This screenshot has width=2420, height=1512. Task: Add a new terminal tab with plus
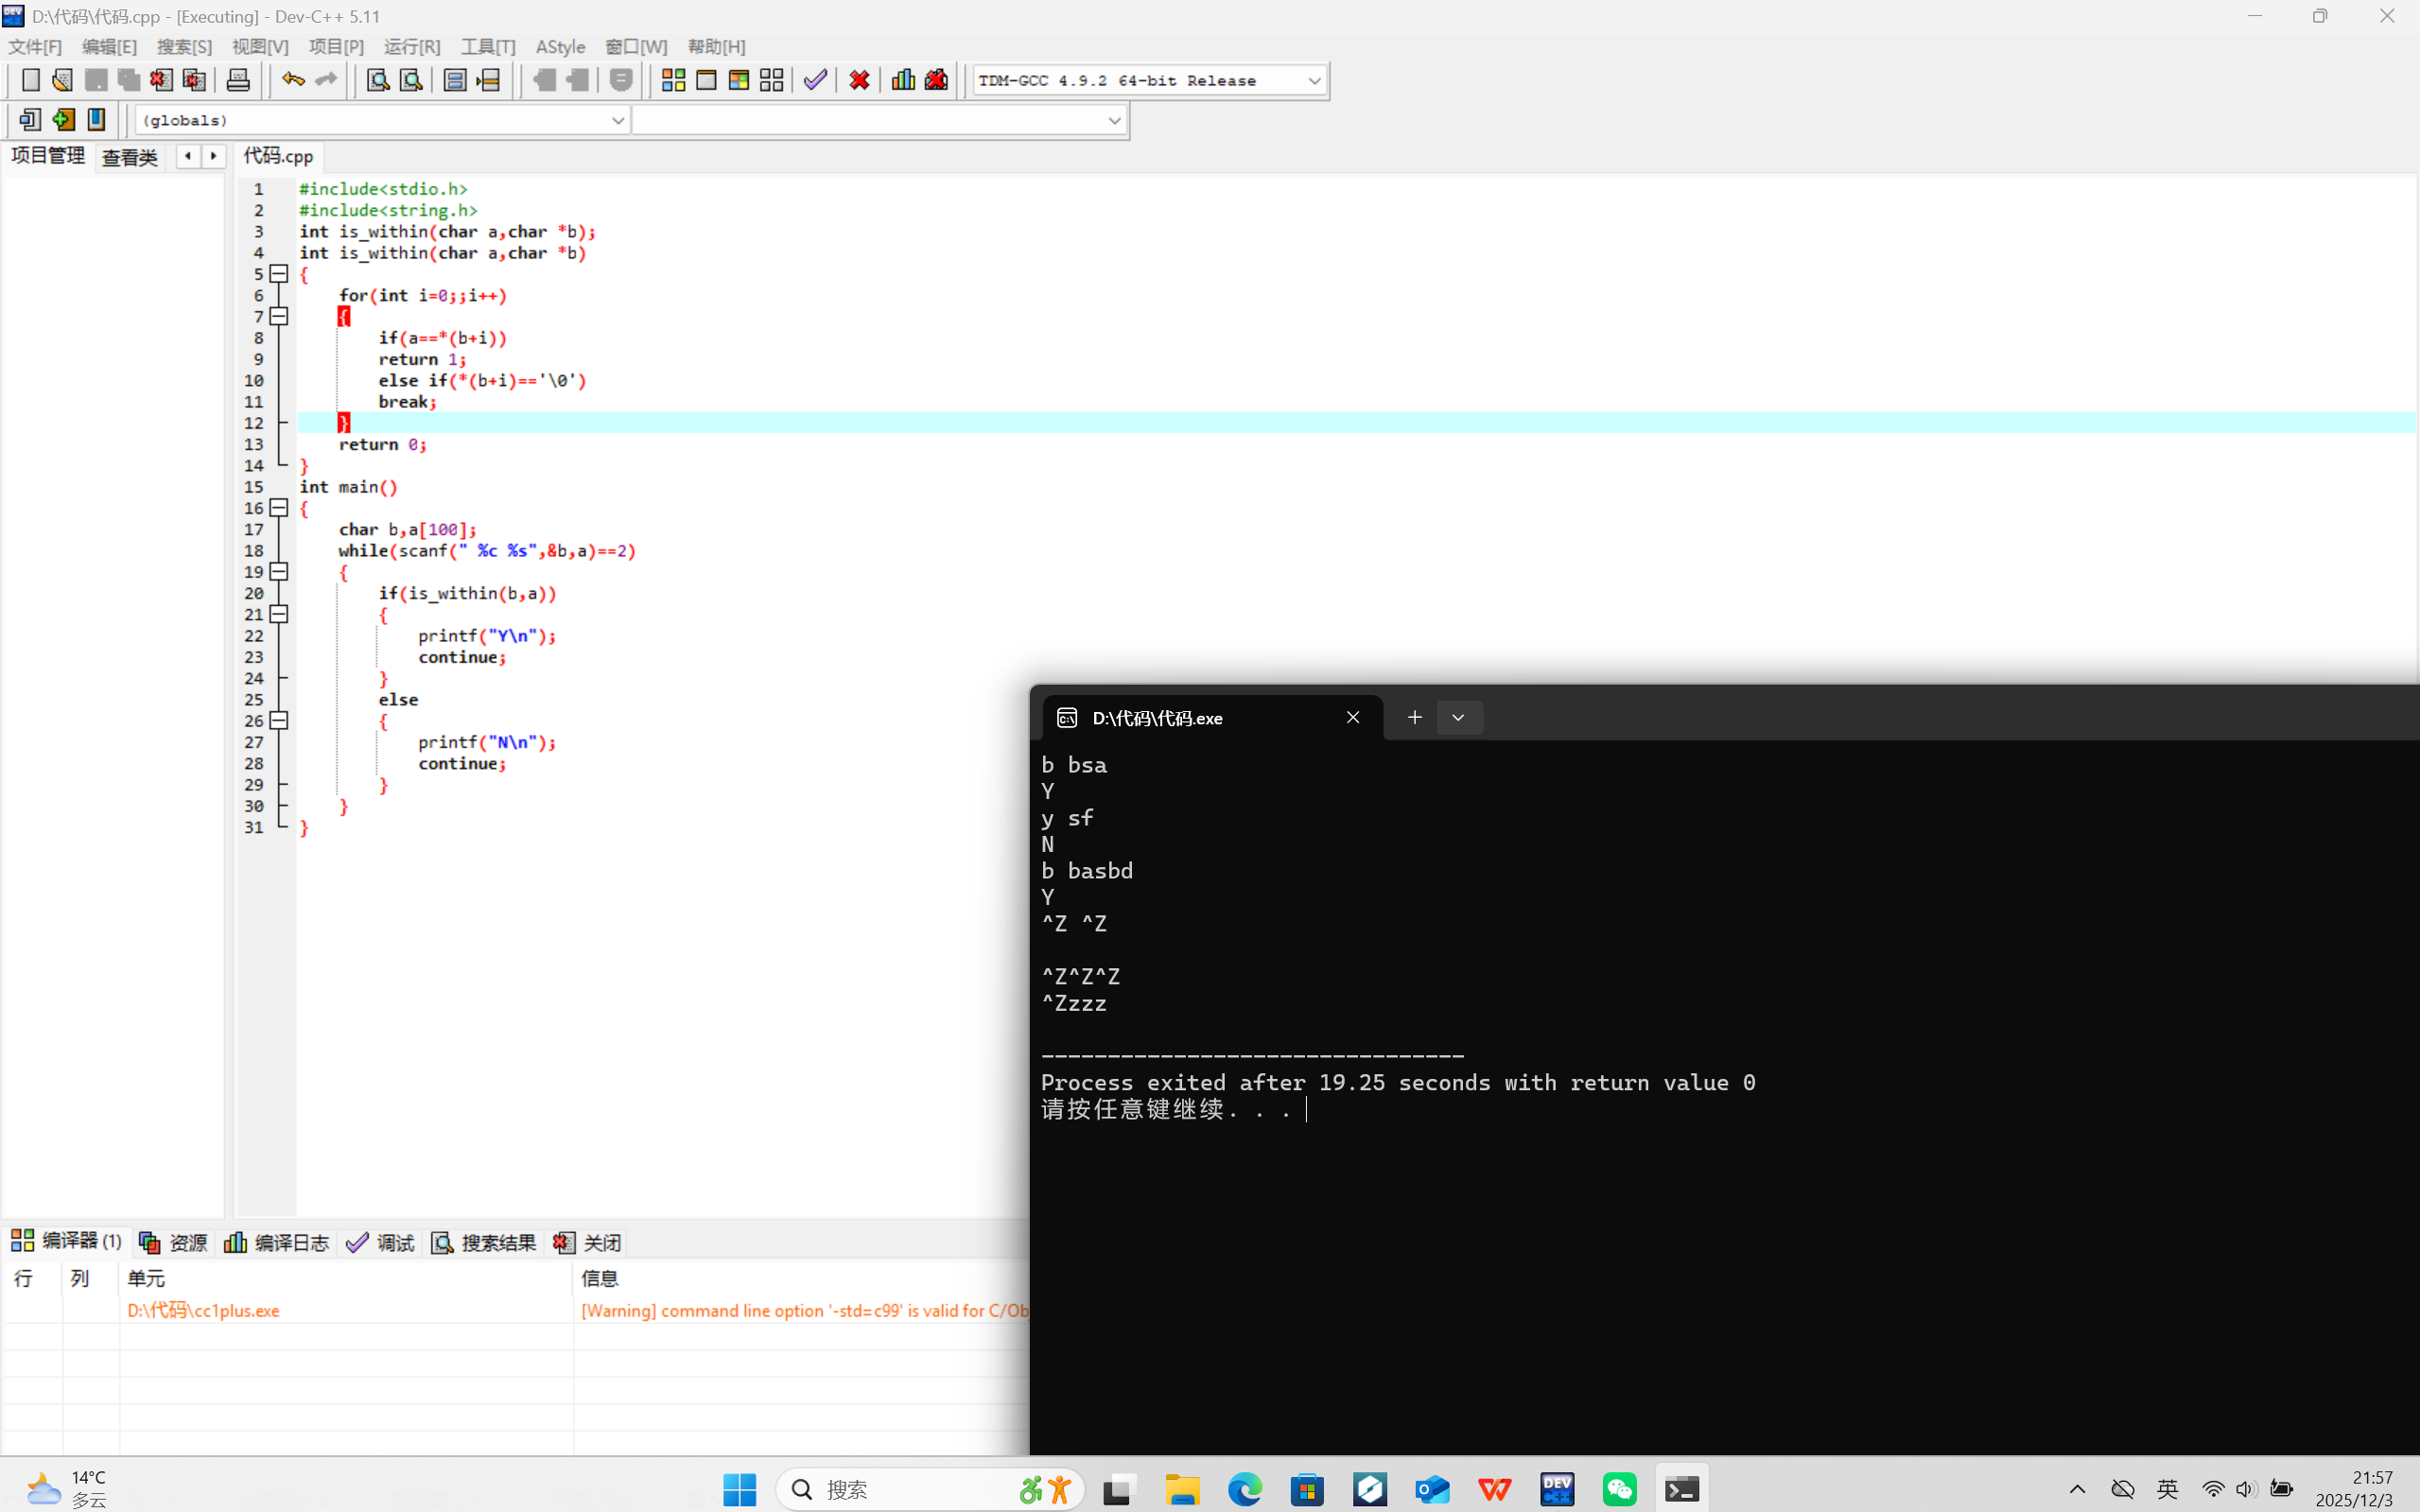point(1414,718)
